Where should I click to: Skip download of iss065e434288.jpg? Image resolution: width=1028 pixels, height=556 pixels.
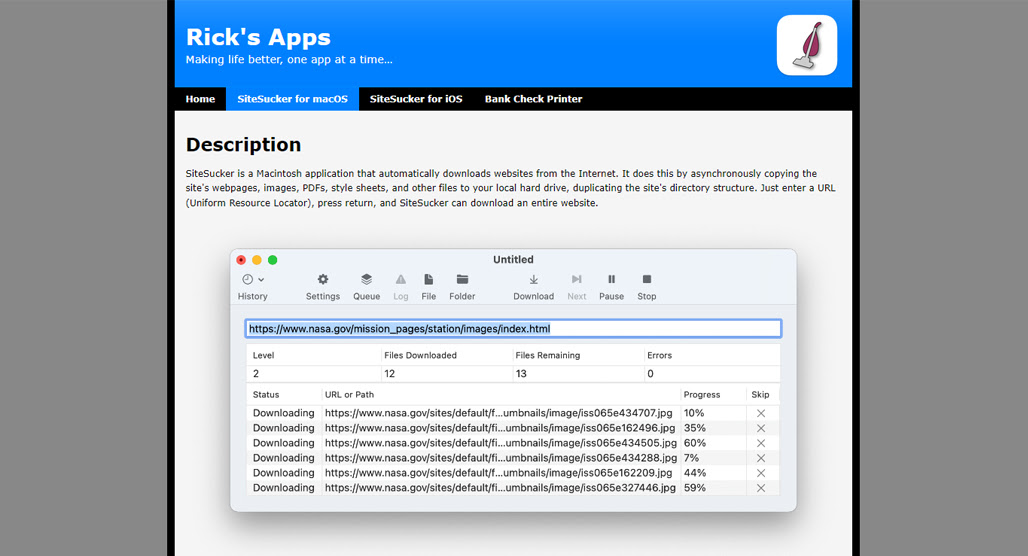[761, 458]
